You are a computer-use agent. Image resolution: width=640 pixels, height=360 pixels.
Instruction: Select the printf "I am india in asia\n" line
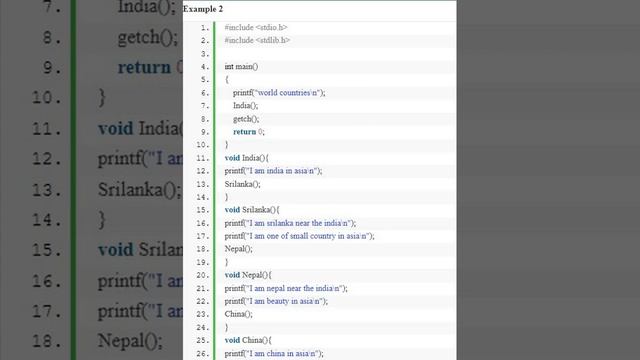point(273,171)
